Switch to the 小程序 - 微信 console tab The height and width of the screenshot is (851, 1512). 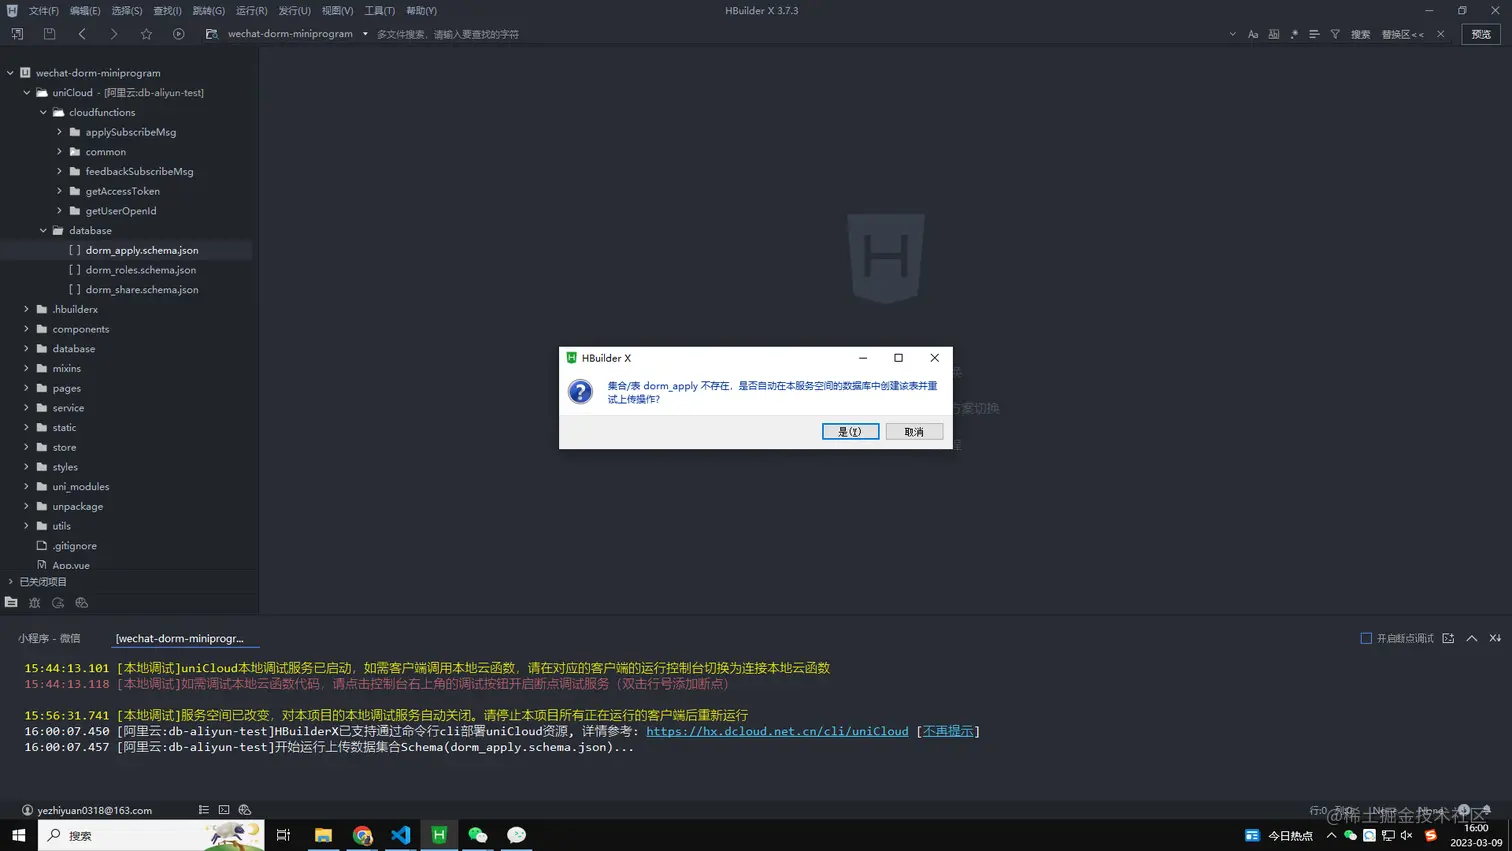[x=49, y=638]
